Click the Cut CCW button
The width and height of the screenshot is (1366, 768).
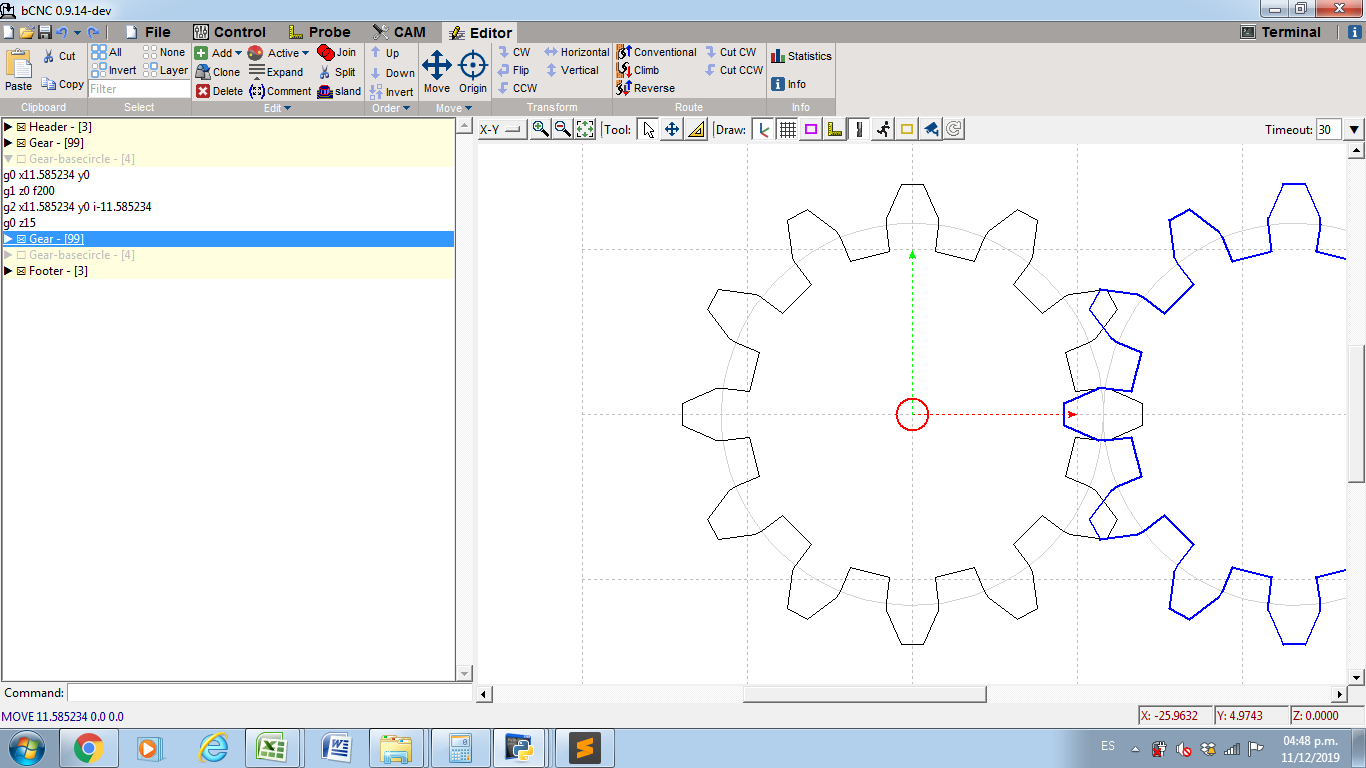[x=734, y=70]
